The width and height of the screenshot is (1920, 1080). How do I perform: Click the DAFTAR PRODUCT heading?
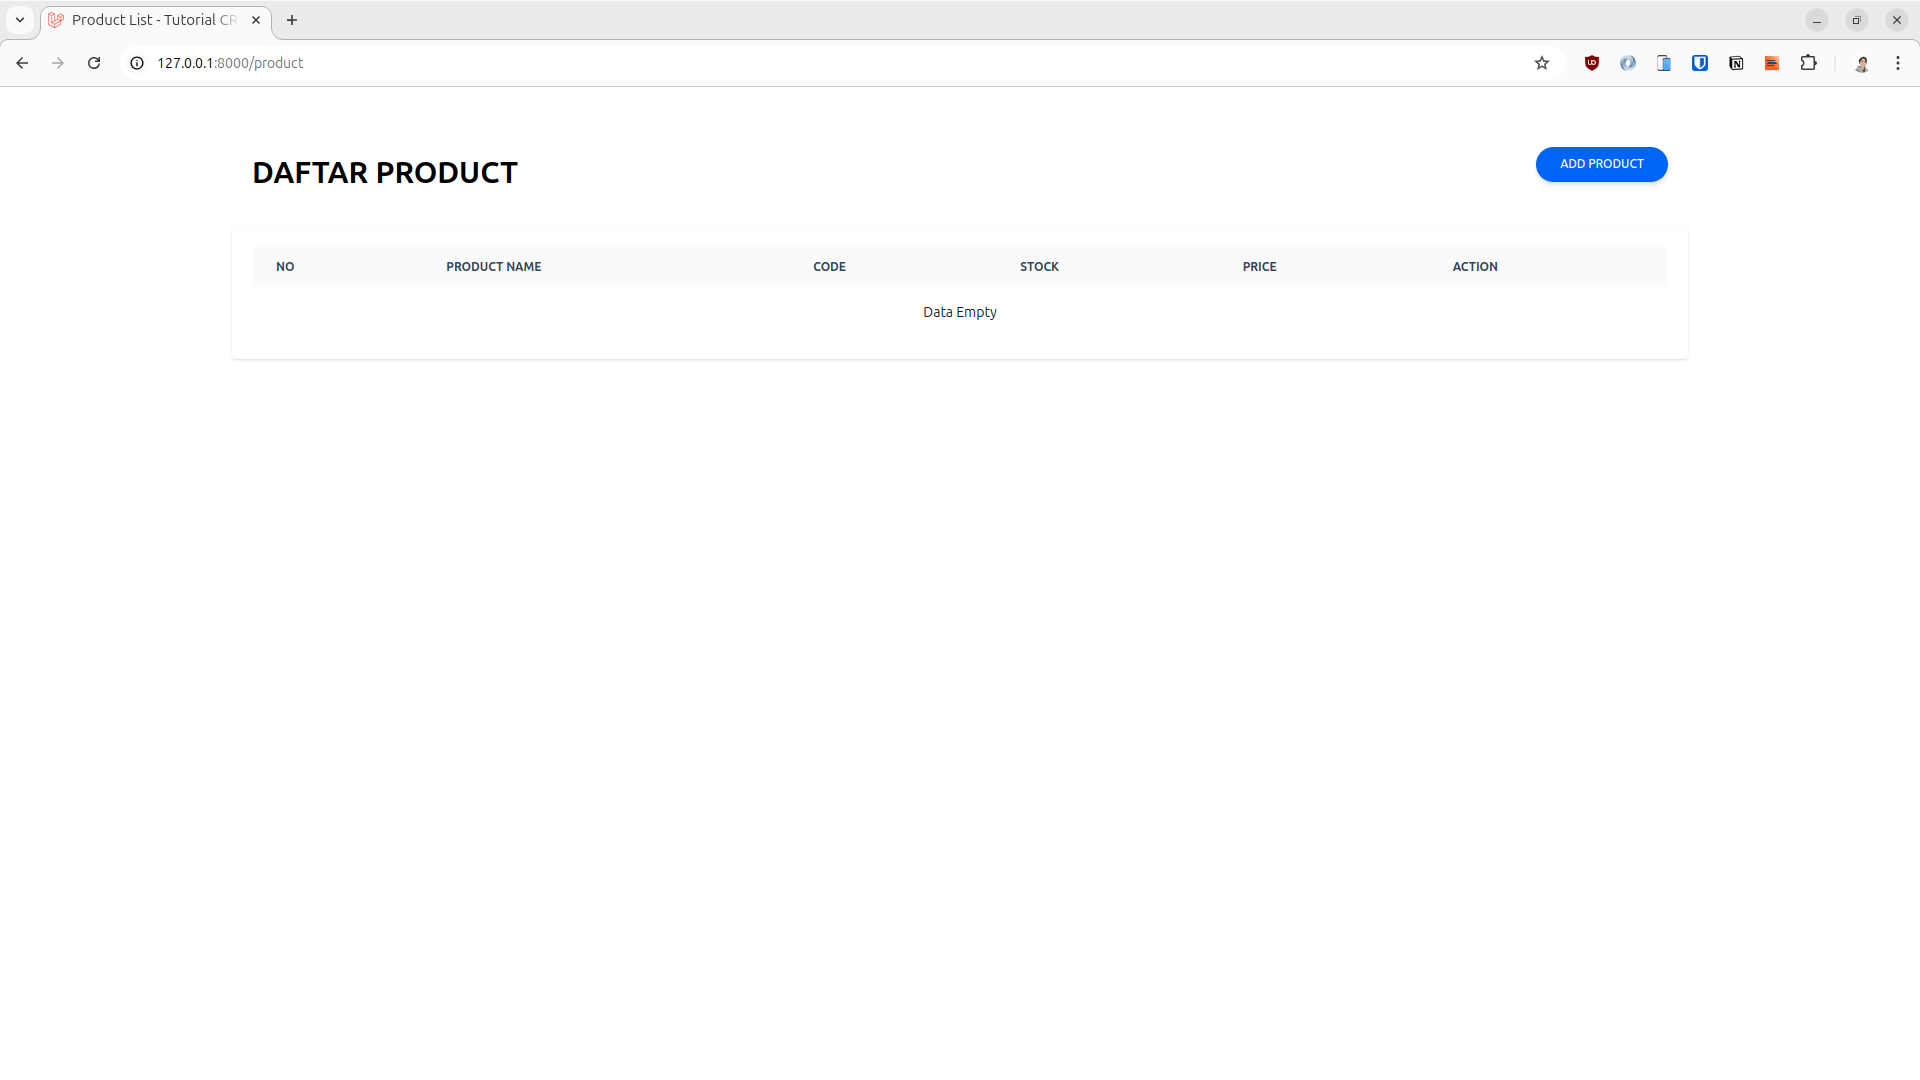[x=384, y=172]
